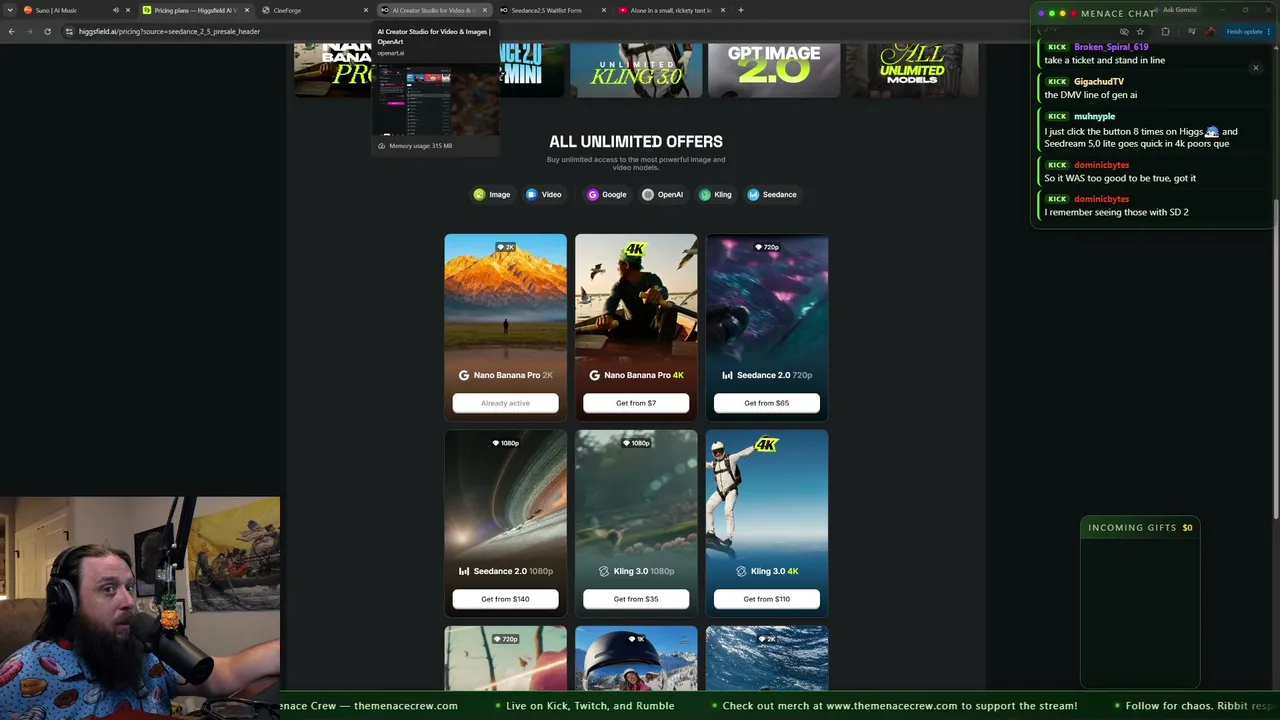Click the 'ALL UNLIMITED OFFERS' heading

pyautogui.click(x=636, y=142)
